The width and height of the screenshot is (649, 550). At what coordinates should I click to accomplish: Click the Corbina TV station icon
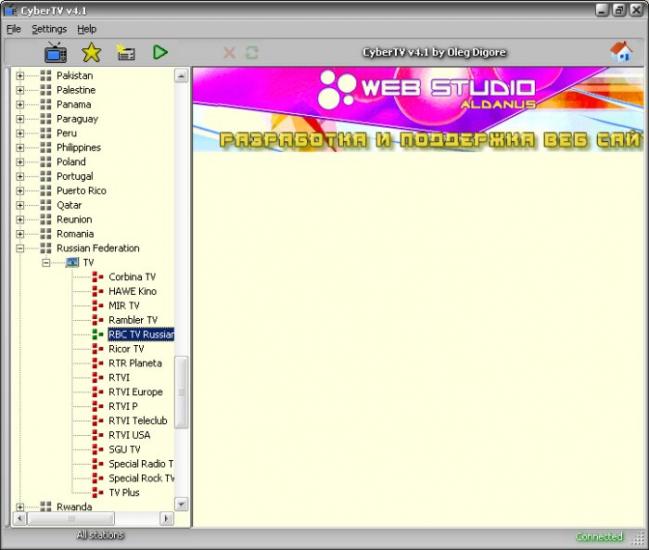tap(98, 277)
